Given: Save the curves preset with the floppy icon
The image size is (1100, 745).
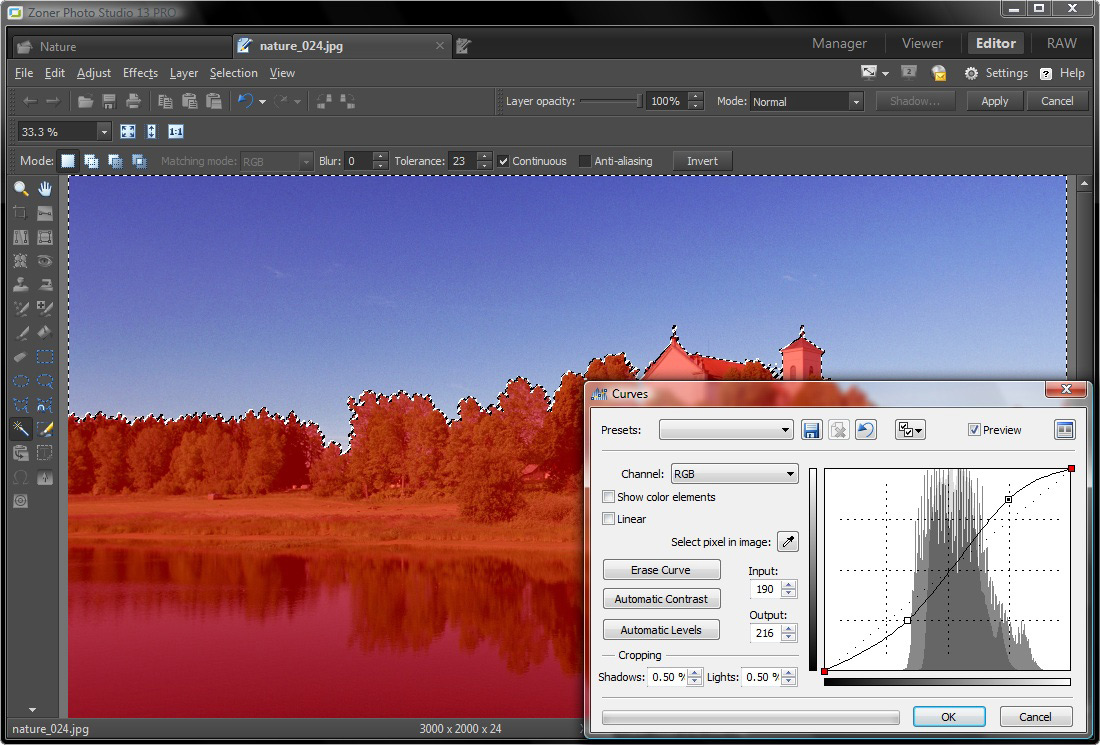Looking at the screenshot, I should 811,430.
